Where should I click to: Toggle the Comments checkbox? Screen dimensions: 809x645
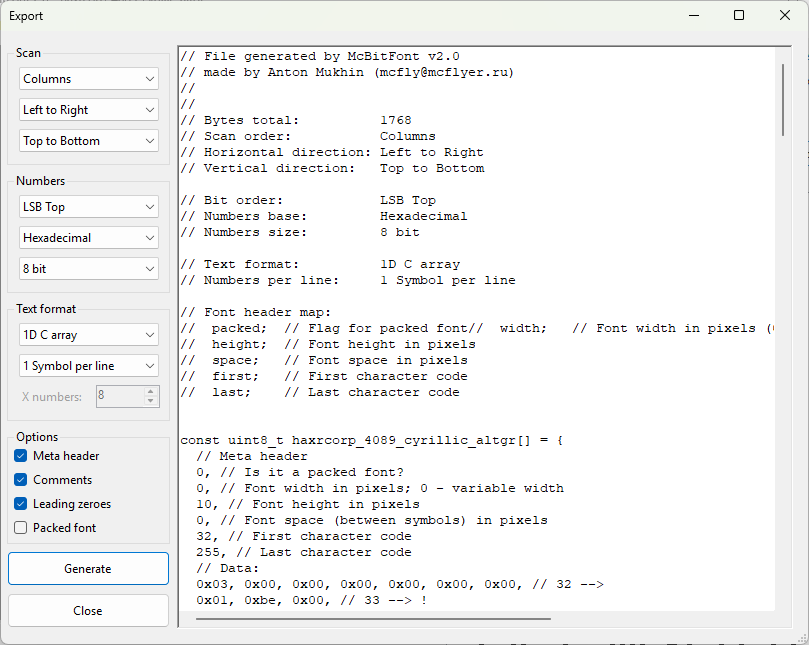tap(21, 480)
